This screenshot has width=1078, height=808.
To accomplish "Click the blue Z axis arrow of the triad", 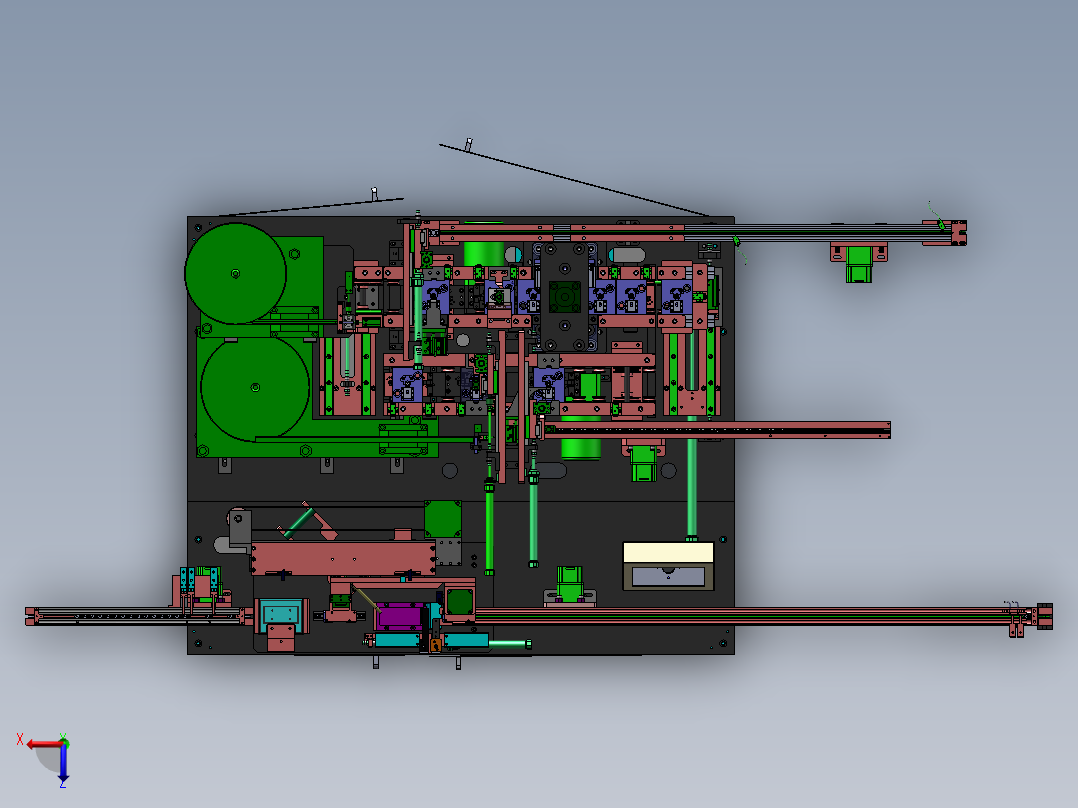I will pyautogui.click(x=63, y=763).
